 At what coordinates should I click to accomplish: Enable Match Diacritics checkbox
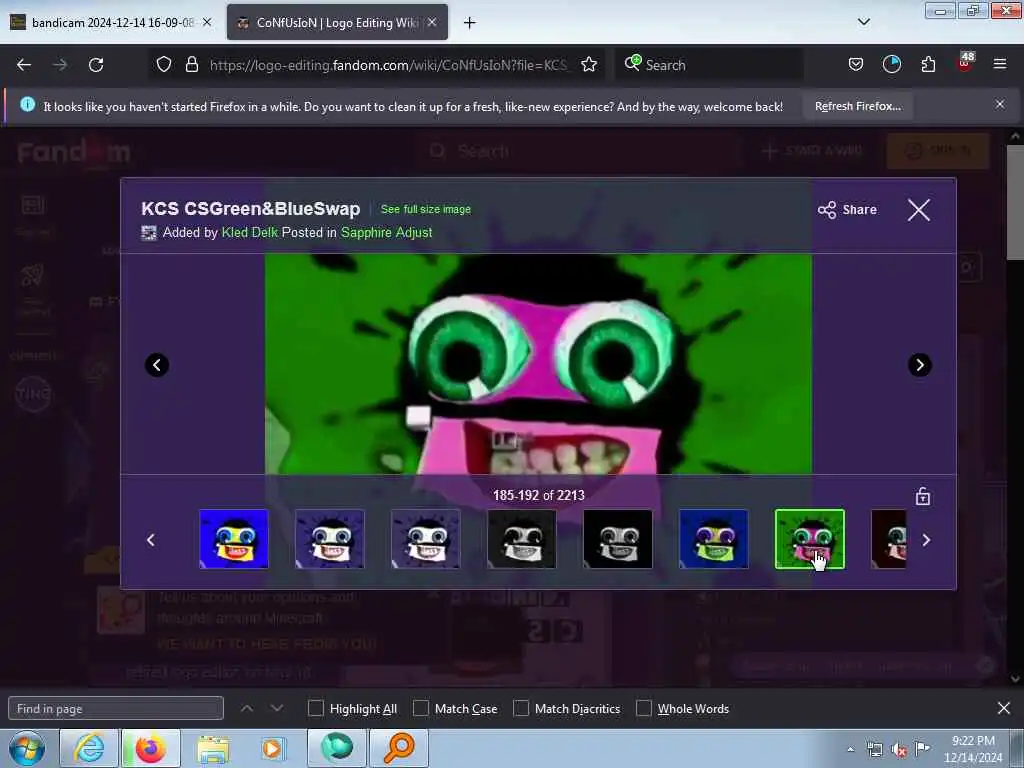click(x=521, y=708)
